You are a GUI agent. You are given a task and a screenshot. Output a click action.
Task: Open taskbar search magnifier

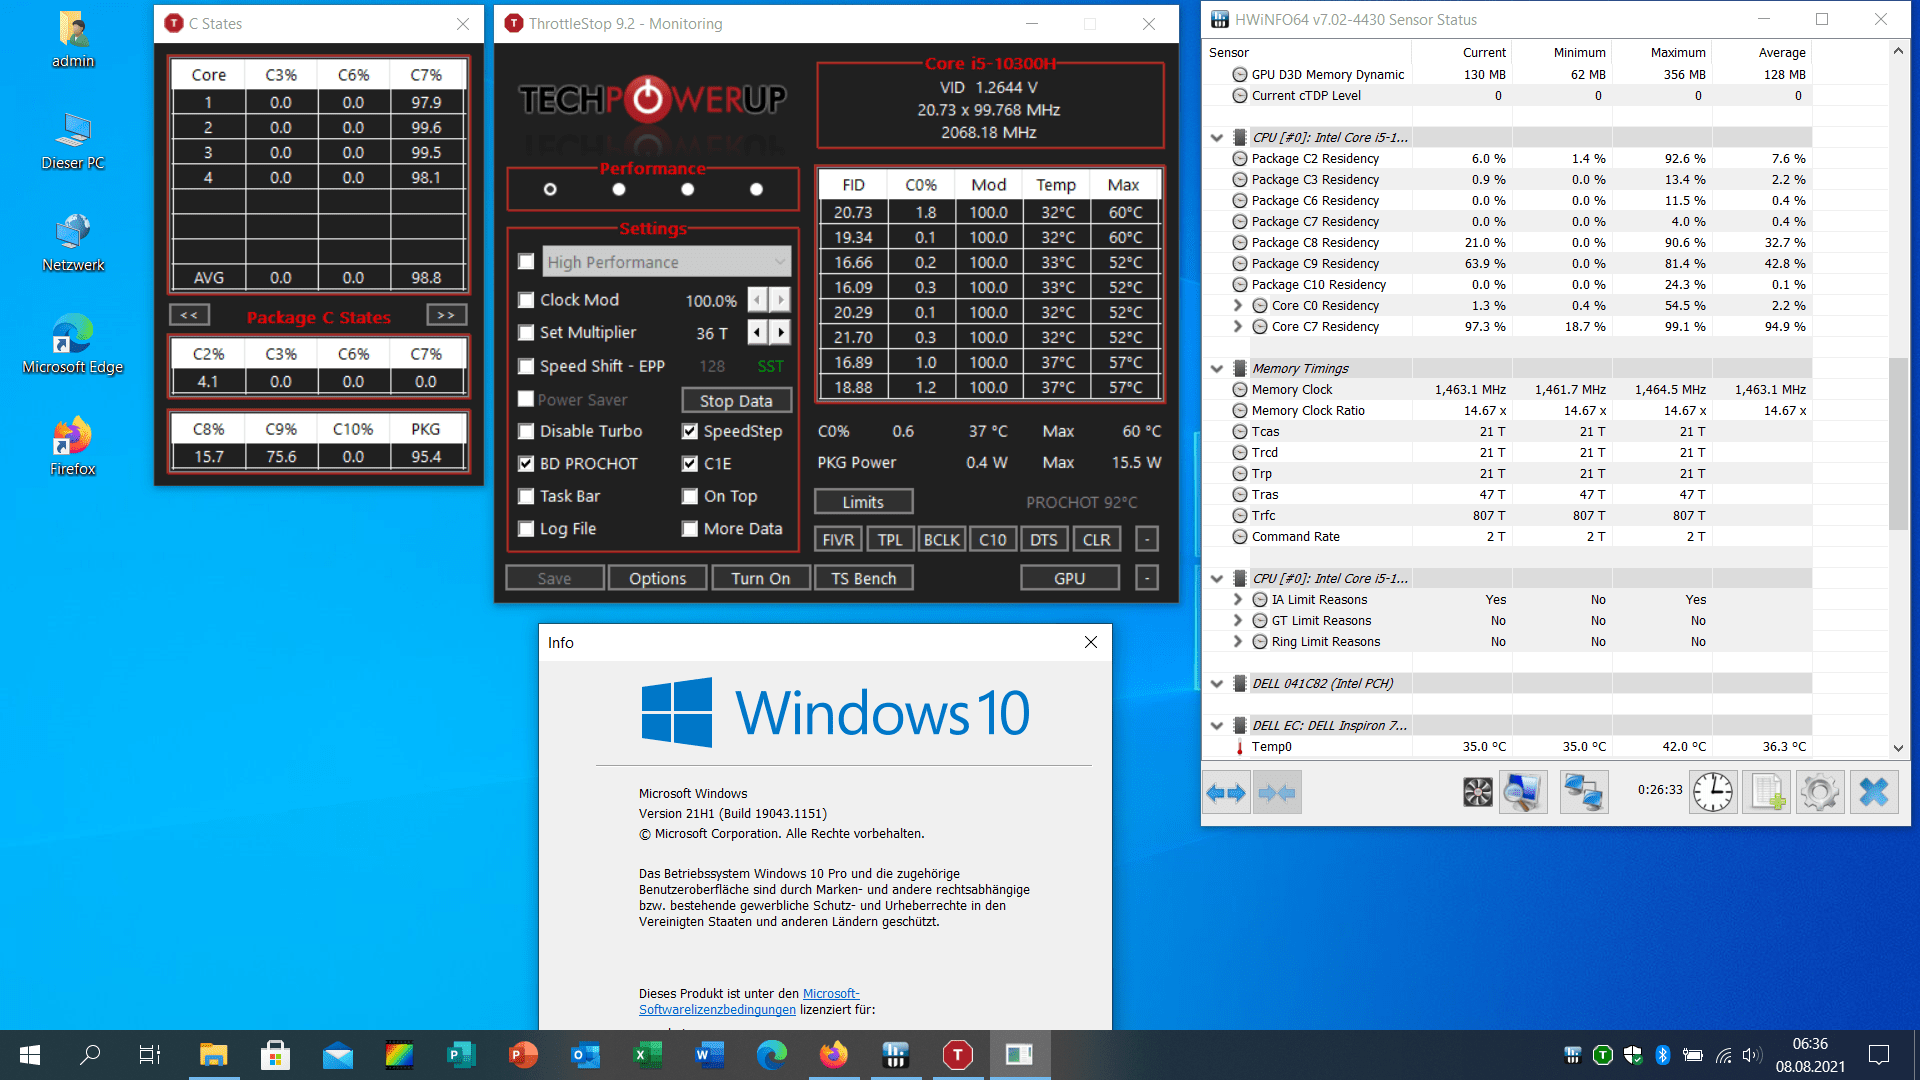click(90, 1055)
